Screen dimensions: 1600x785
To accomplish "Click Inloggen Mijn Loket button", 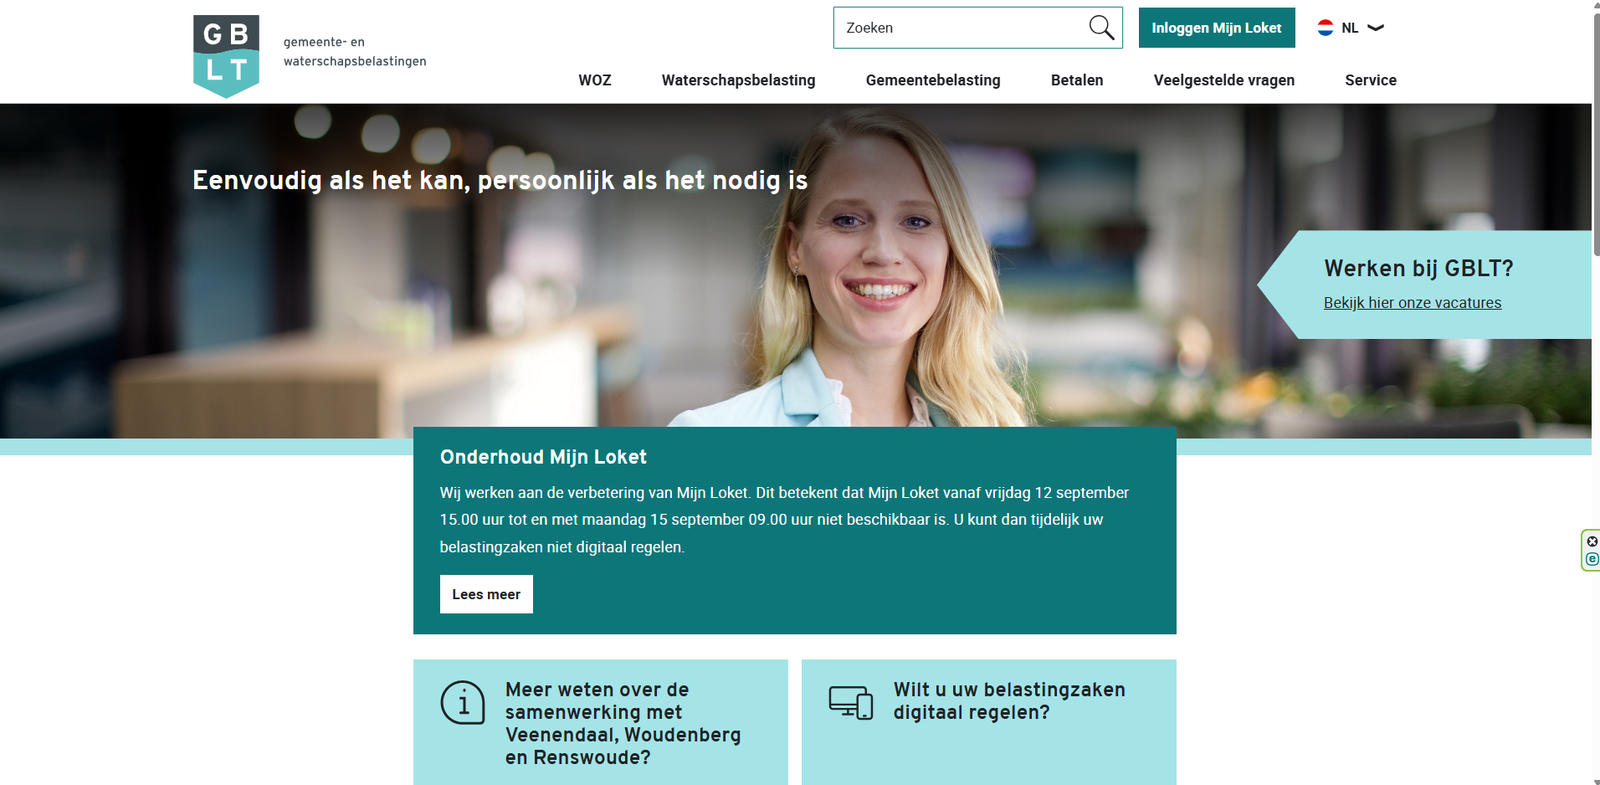I will (1216, 28).
